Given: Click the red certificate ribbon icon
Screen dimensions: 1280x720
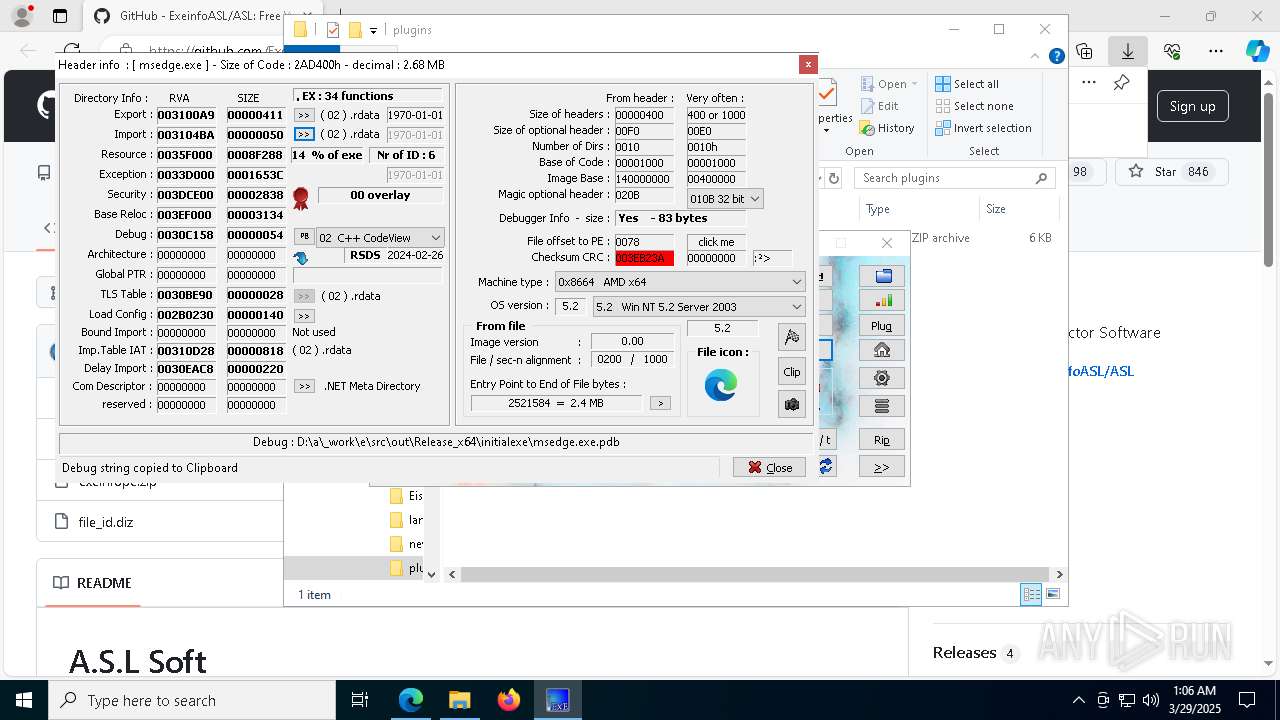Looking at the screenshot, I should click(301, 198).
